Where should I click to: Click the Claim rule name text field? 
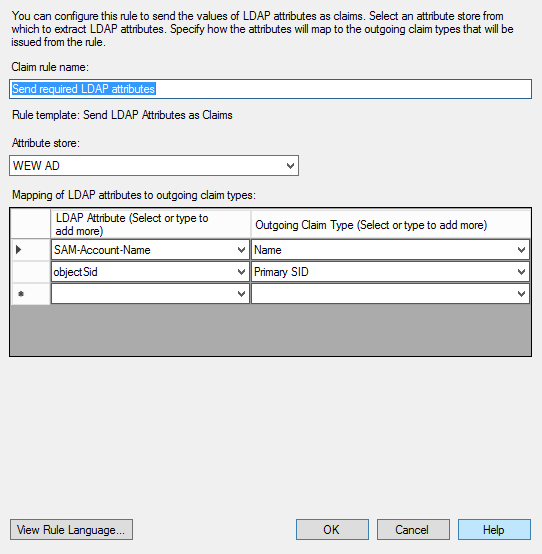[x=270, y=89]
